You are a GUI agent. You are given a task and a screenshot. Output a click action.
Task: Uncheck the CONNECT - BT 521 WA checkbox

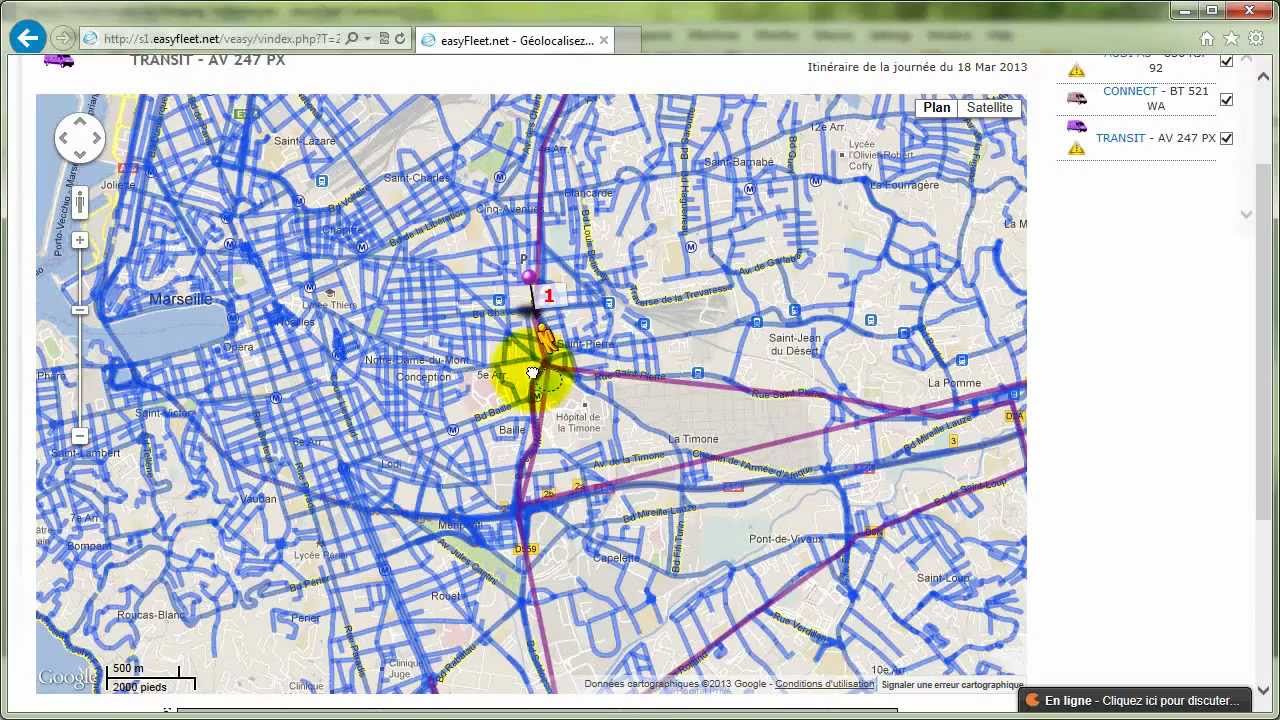1226,99
